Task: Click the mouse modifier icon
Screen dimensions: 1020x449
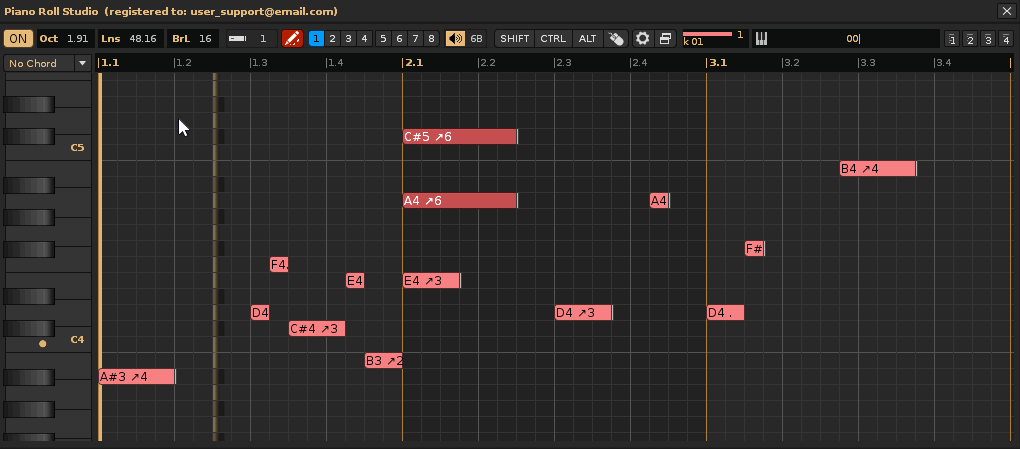Action: [616, 39]
